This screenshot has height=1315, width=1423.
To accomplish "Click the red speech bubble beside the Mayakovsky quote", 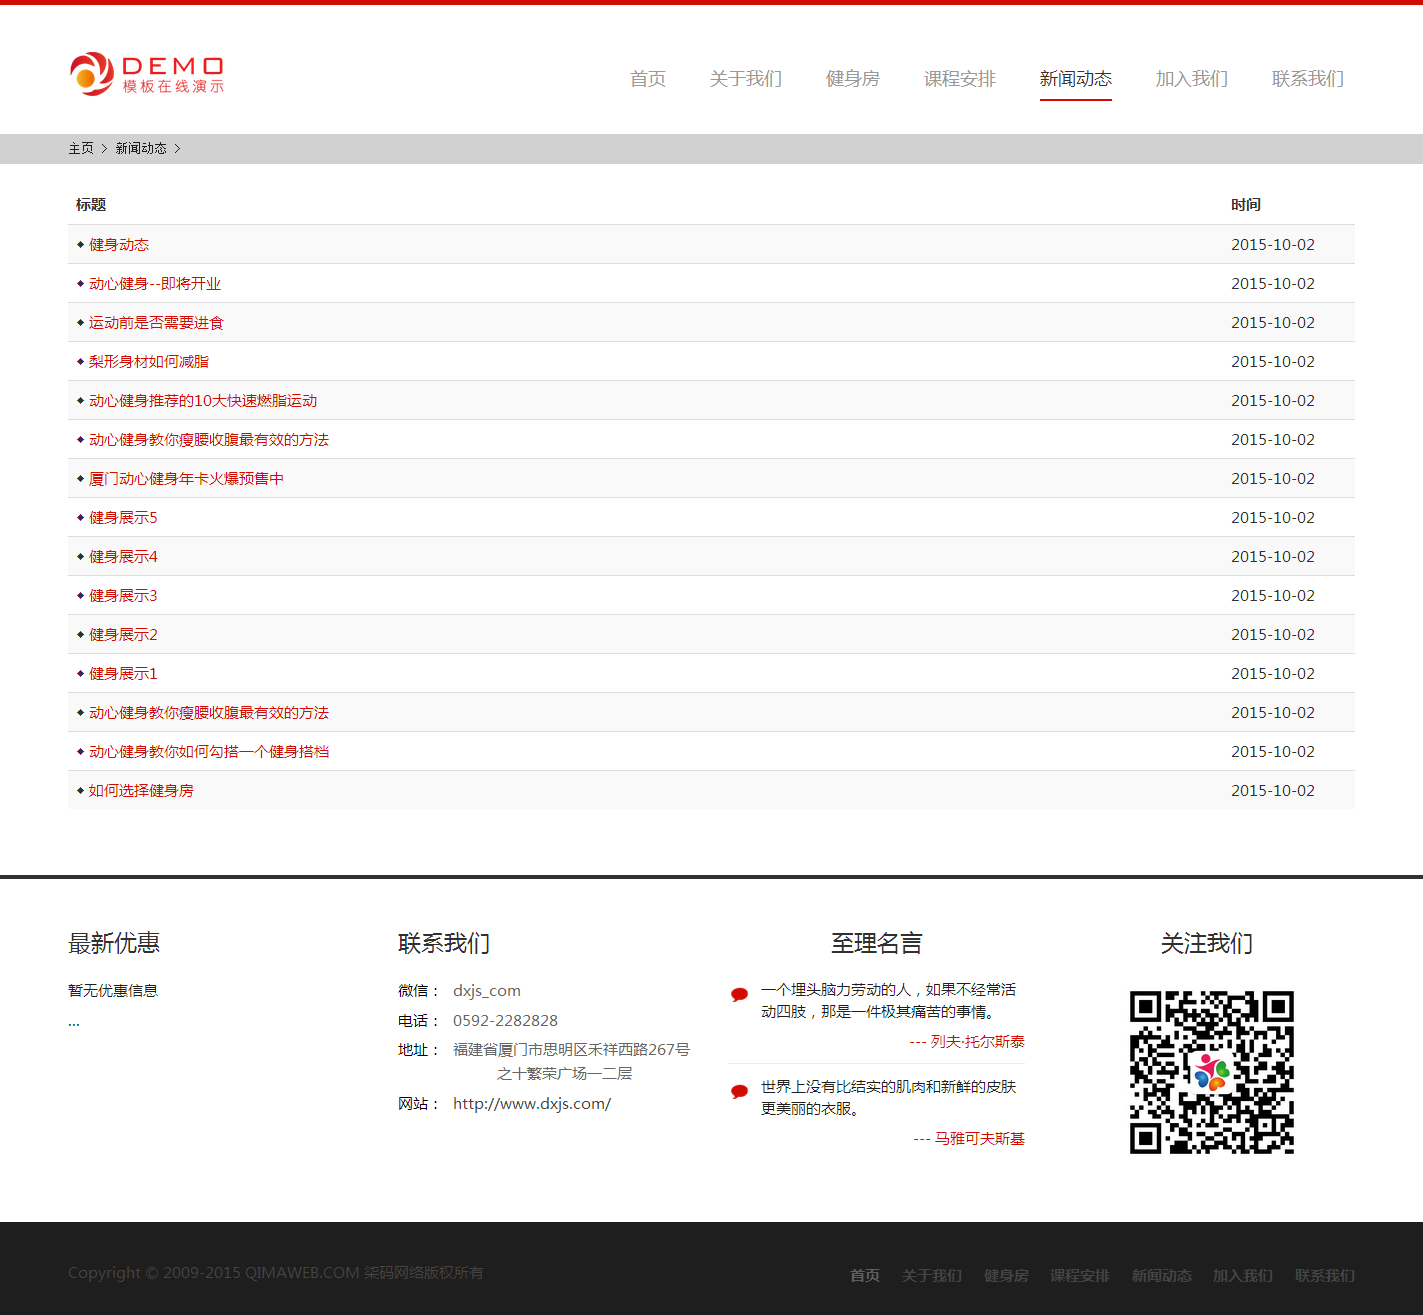I will click(739, 1091).
